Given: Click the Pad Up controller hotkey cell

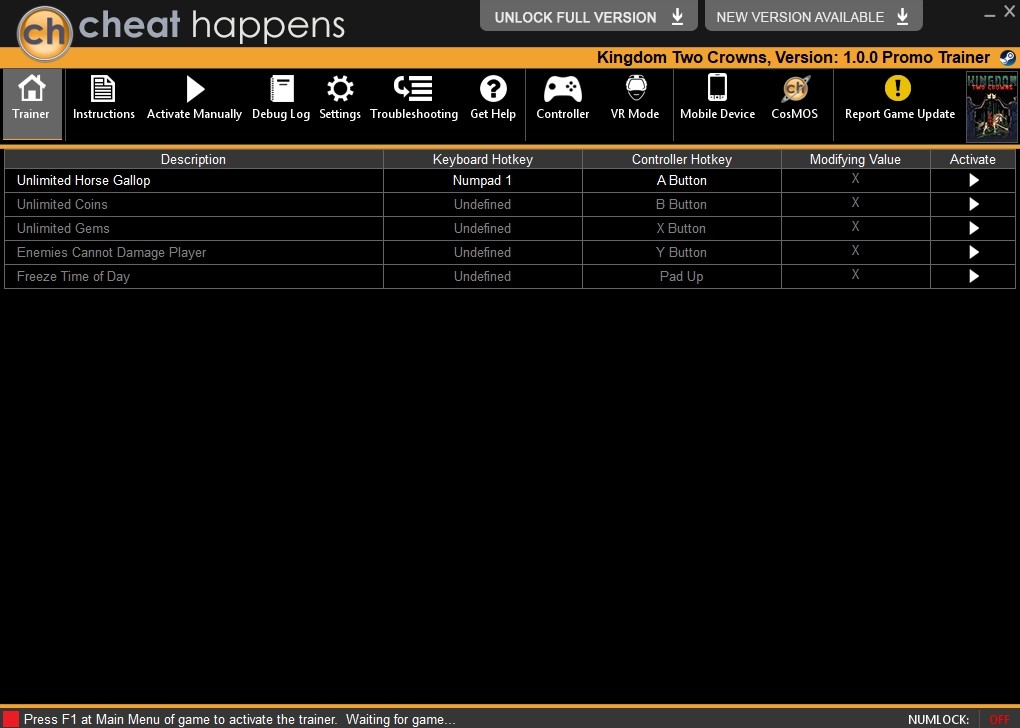Looking at the screenshot, I should (x=682, y=276).
